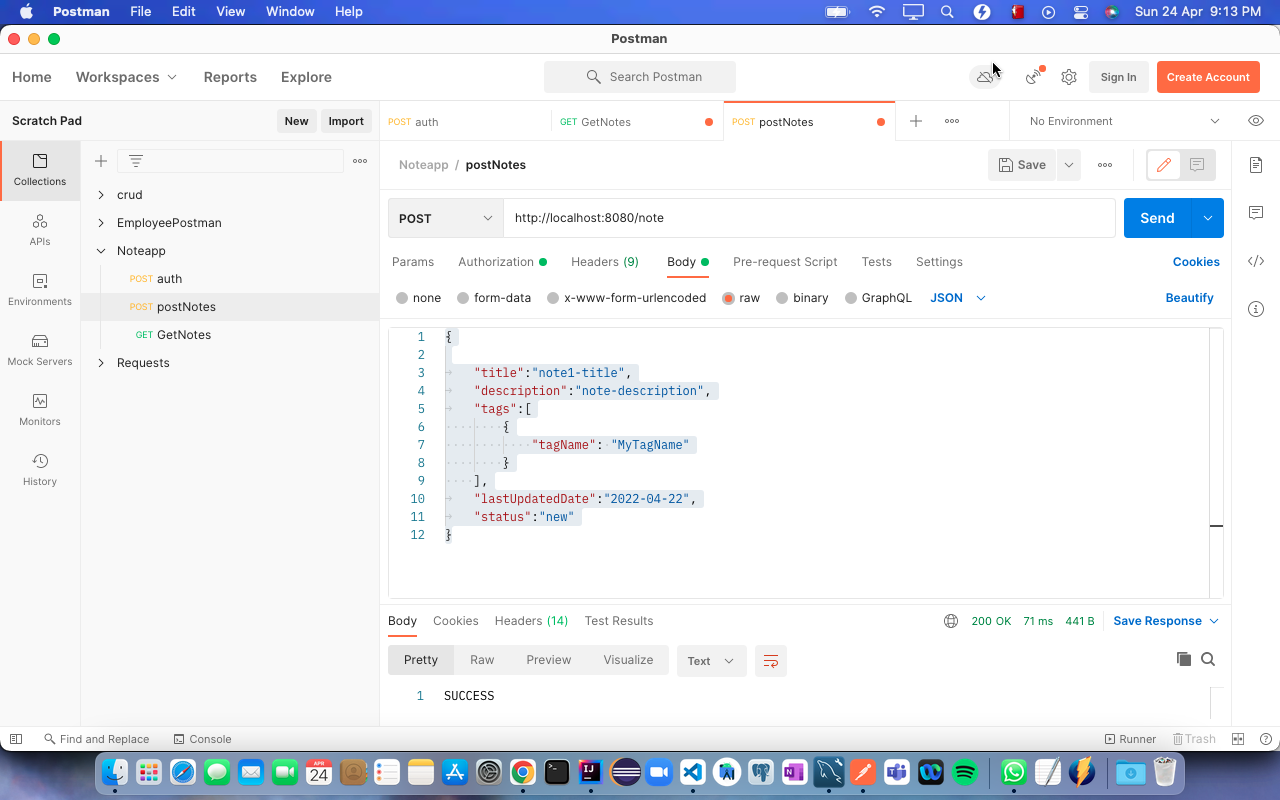
Task: Open a new request tab with plus
Action: [915, 121]
